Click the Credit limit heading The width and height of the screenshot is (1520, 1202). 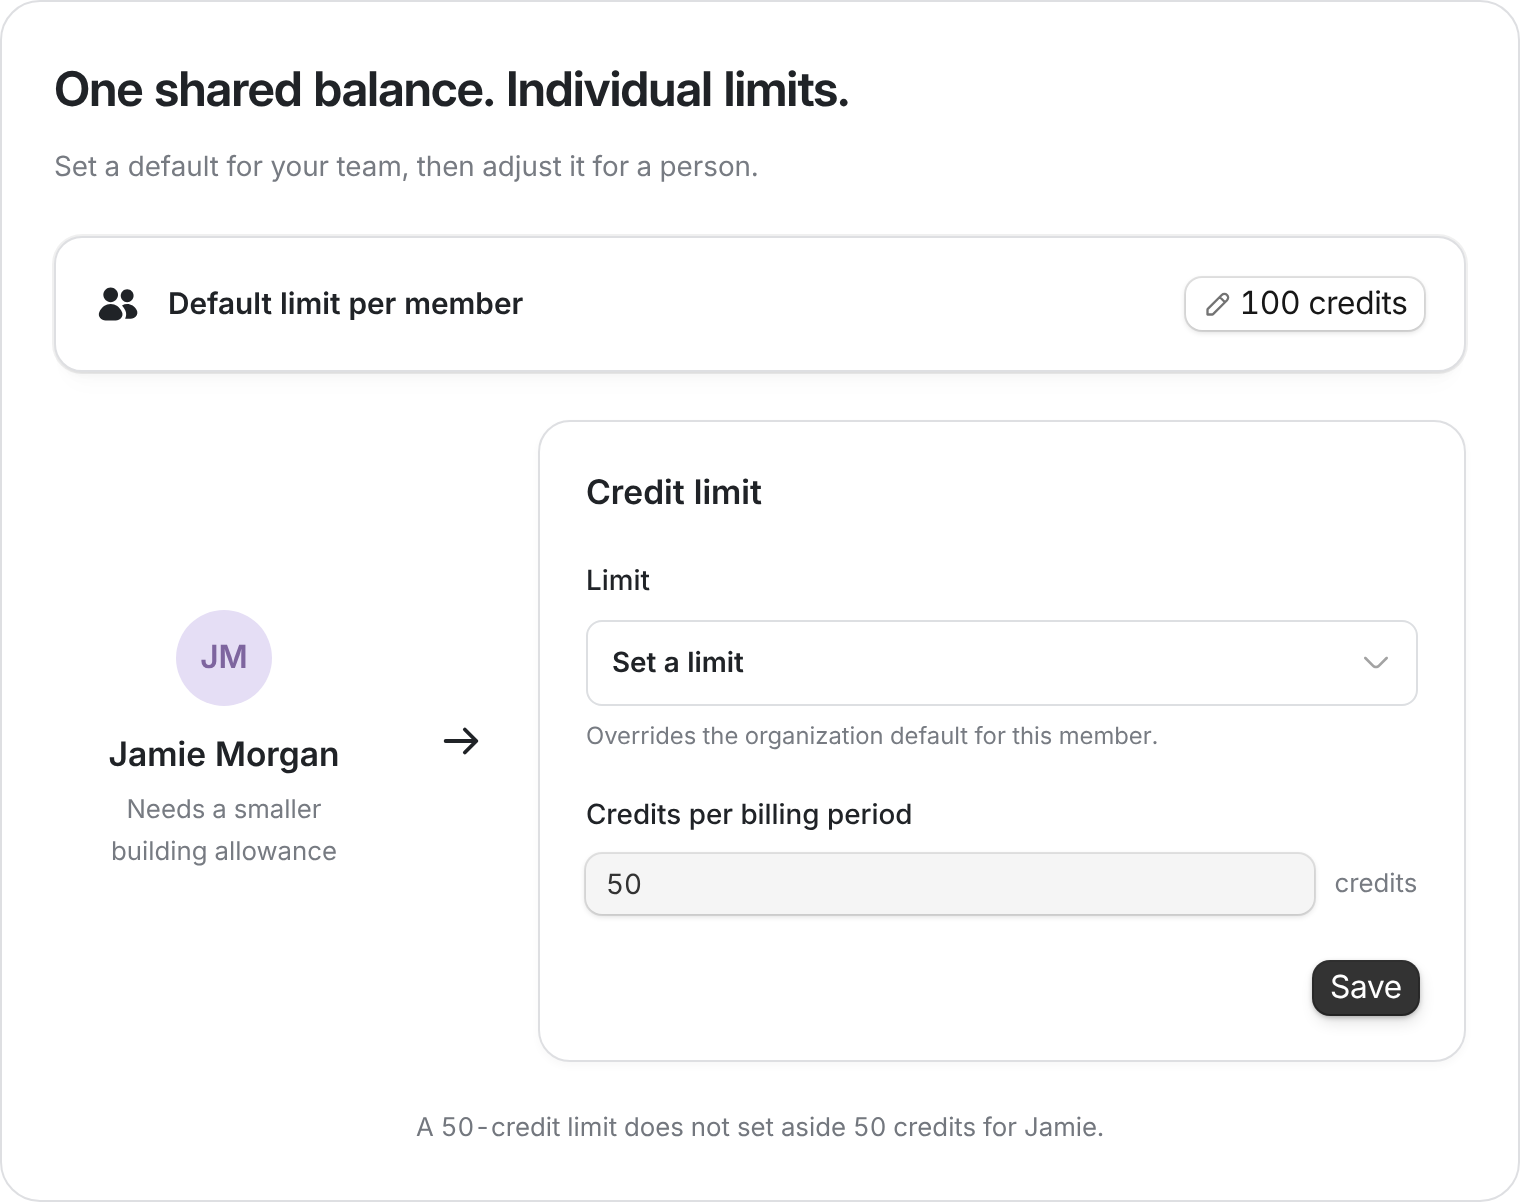[x=674, y=492]
